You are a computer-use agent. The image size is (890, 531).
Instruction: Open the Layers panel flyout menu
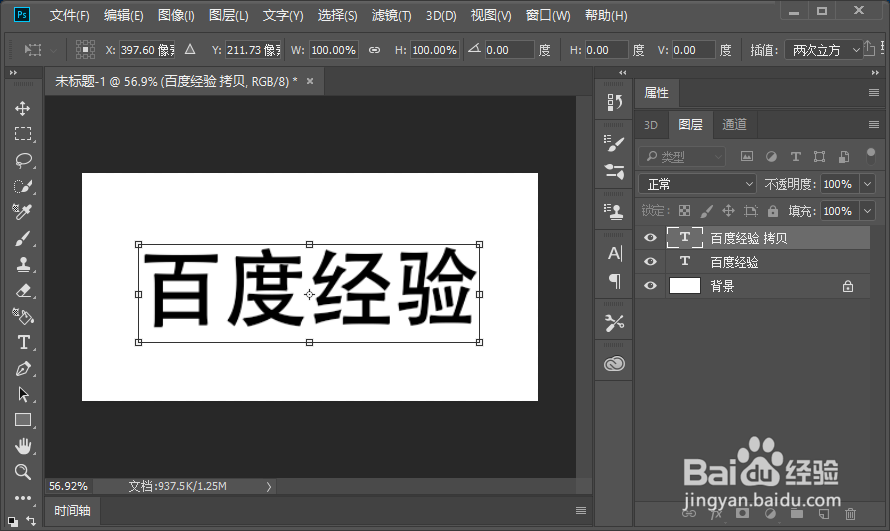(874, 124)
